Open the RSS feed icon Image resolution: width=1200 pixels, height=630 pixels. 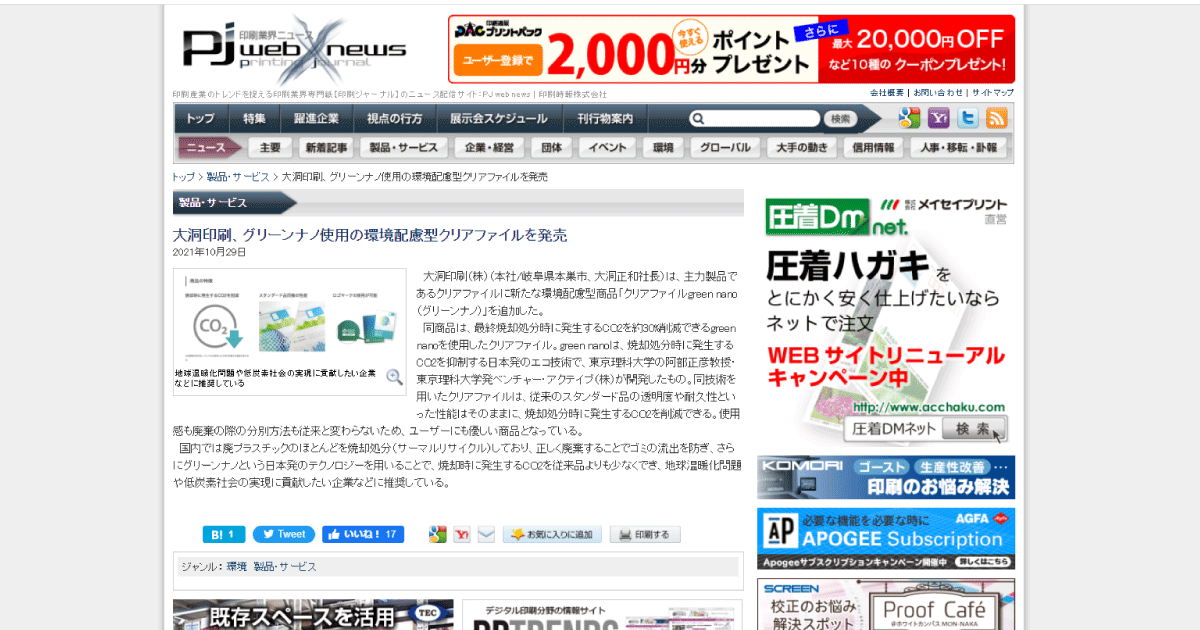pos(996,118)
